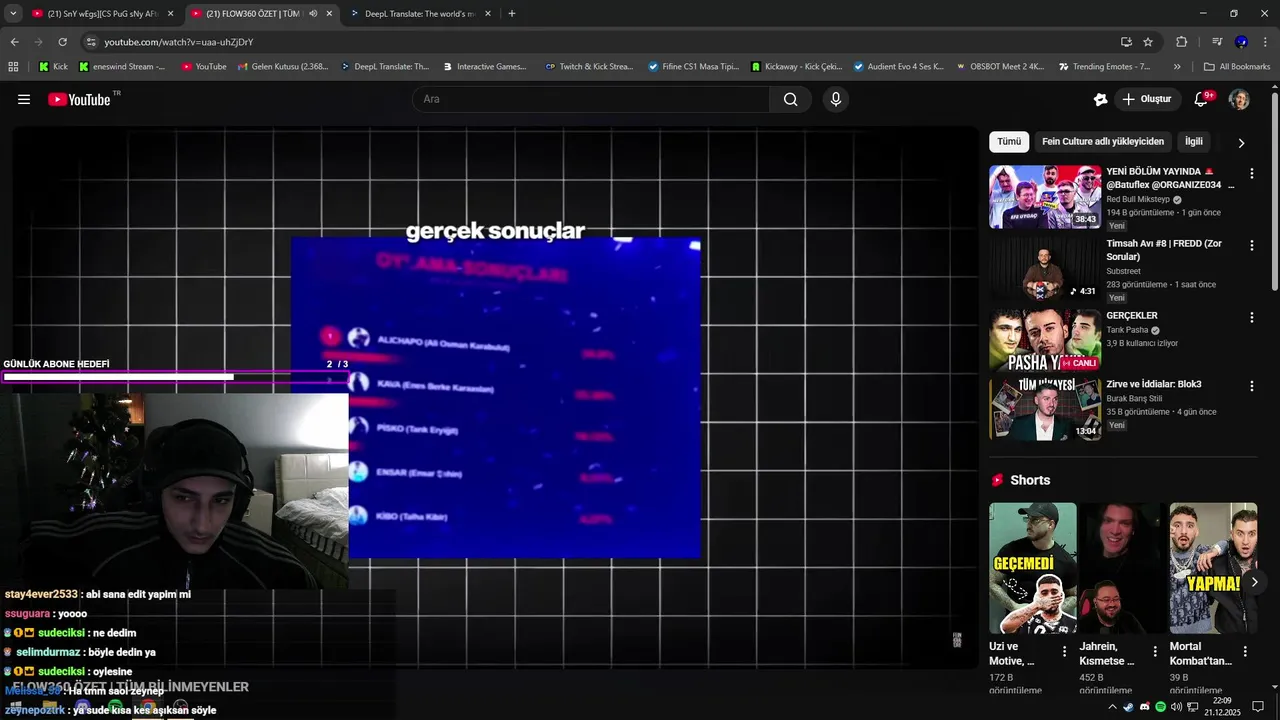Open the GERÇEKLER live stream thumbnail

click(1045, 340)
